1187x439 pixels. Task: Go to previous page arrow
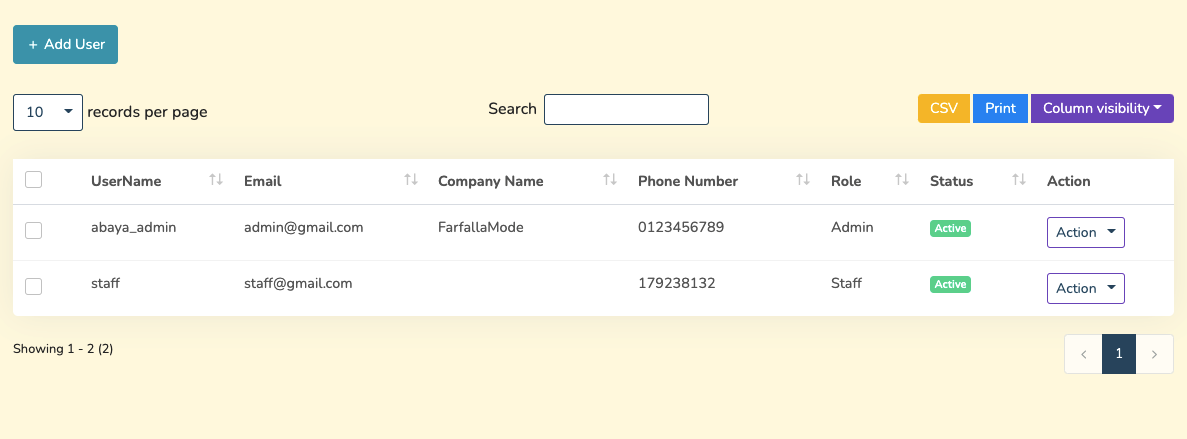click(x=1083, y=354)
